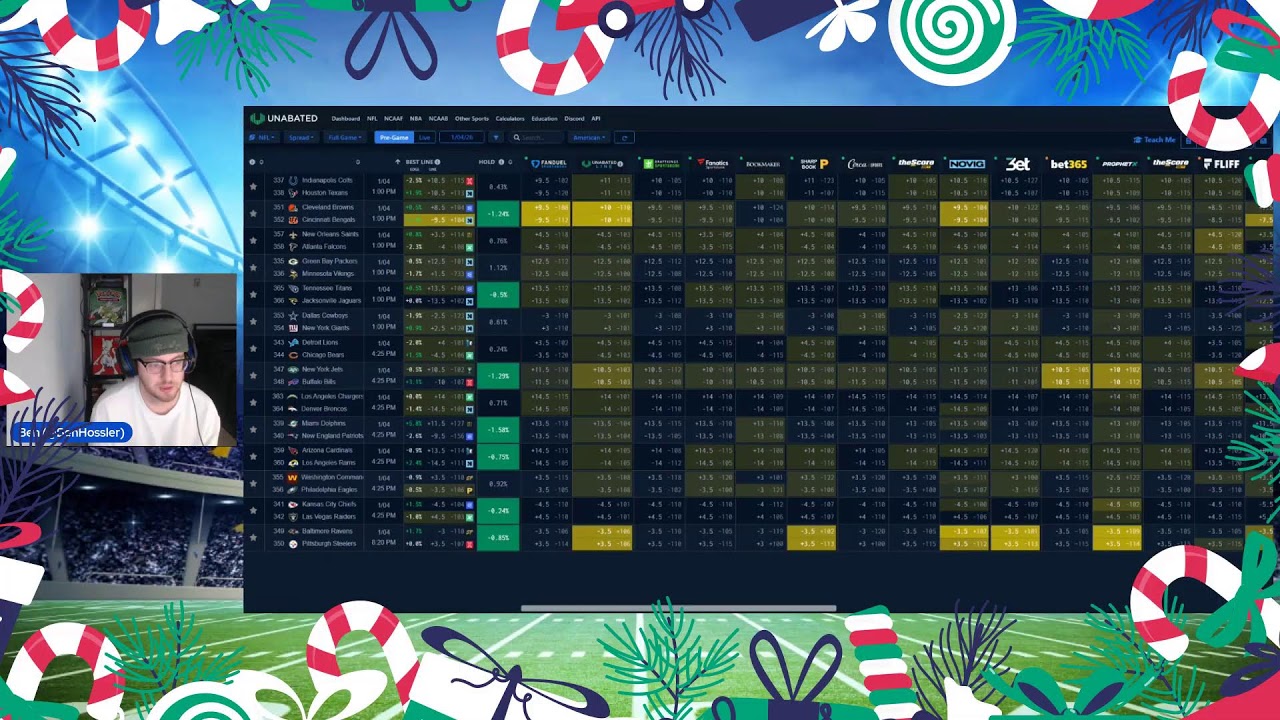The height and width of the screenshot is (720, 1280).
Task: Open the Dashboard nav item
Action: 345,119
